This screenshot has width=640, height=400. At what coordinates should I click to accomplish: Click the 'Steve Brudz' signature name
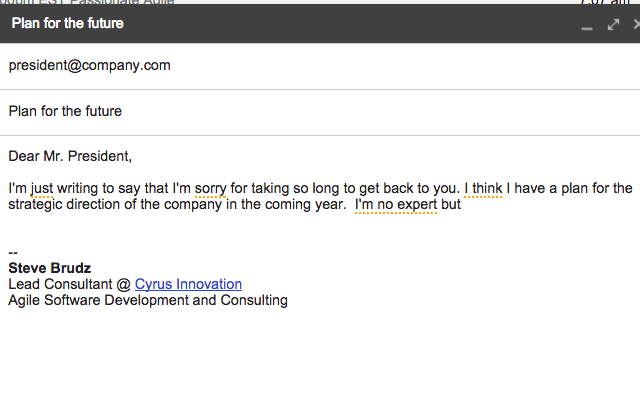(x=50, y=268)
